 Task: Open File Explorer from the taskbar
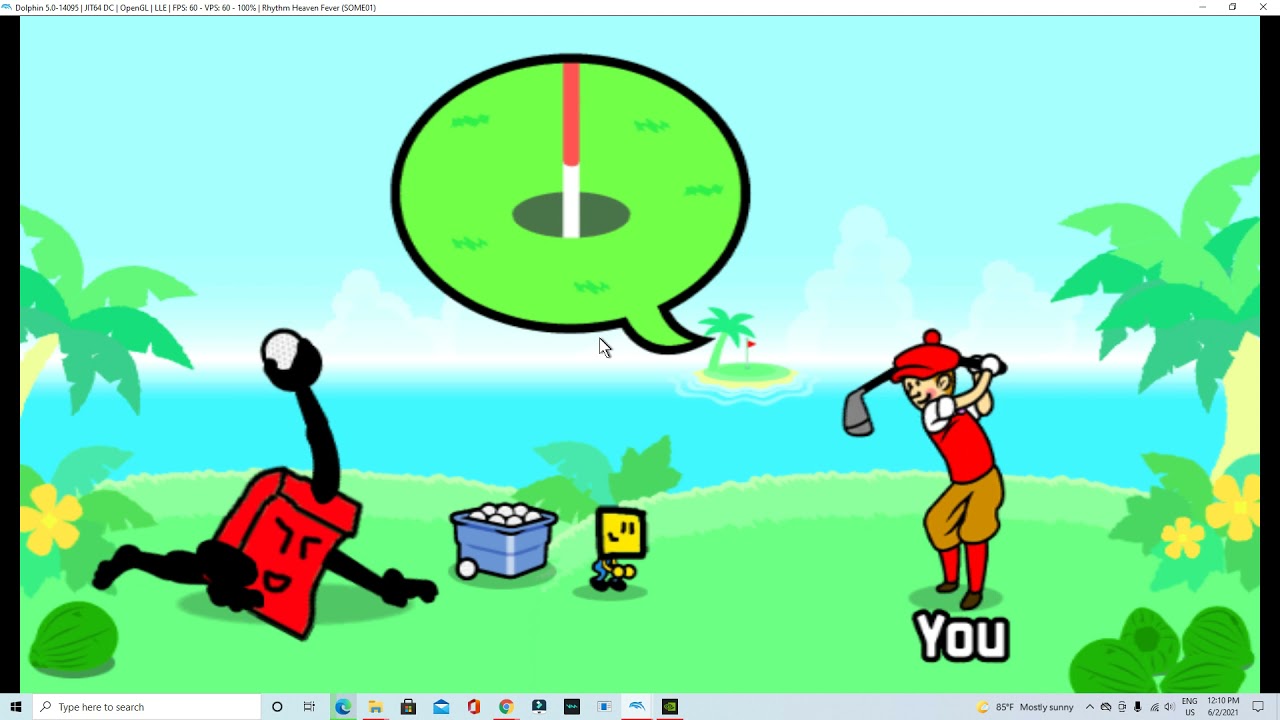375,707
